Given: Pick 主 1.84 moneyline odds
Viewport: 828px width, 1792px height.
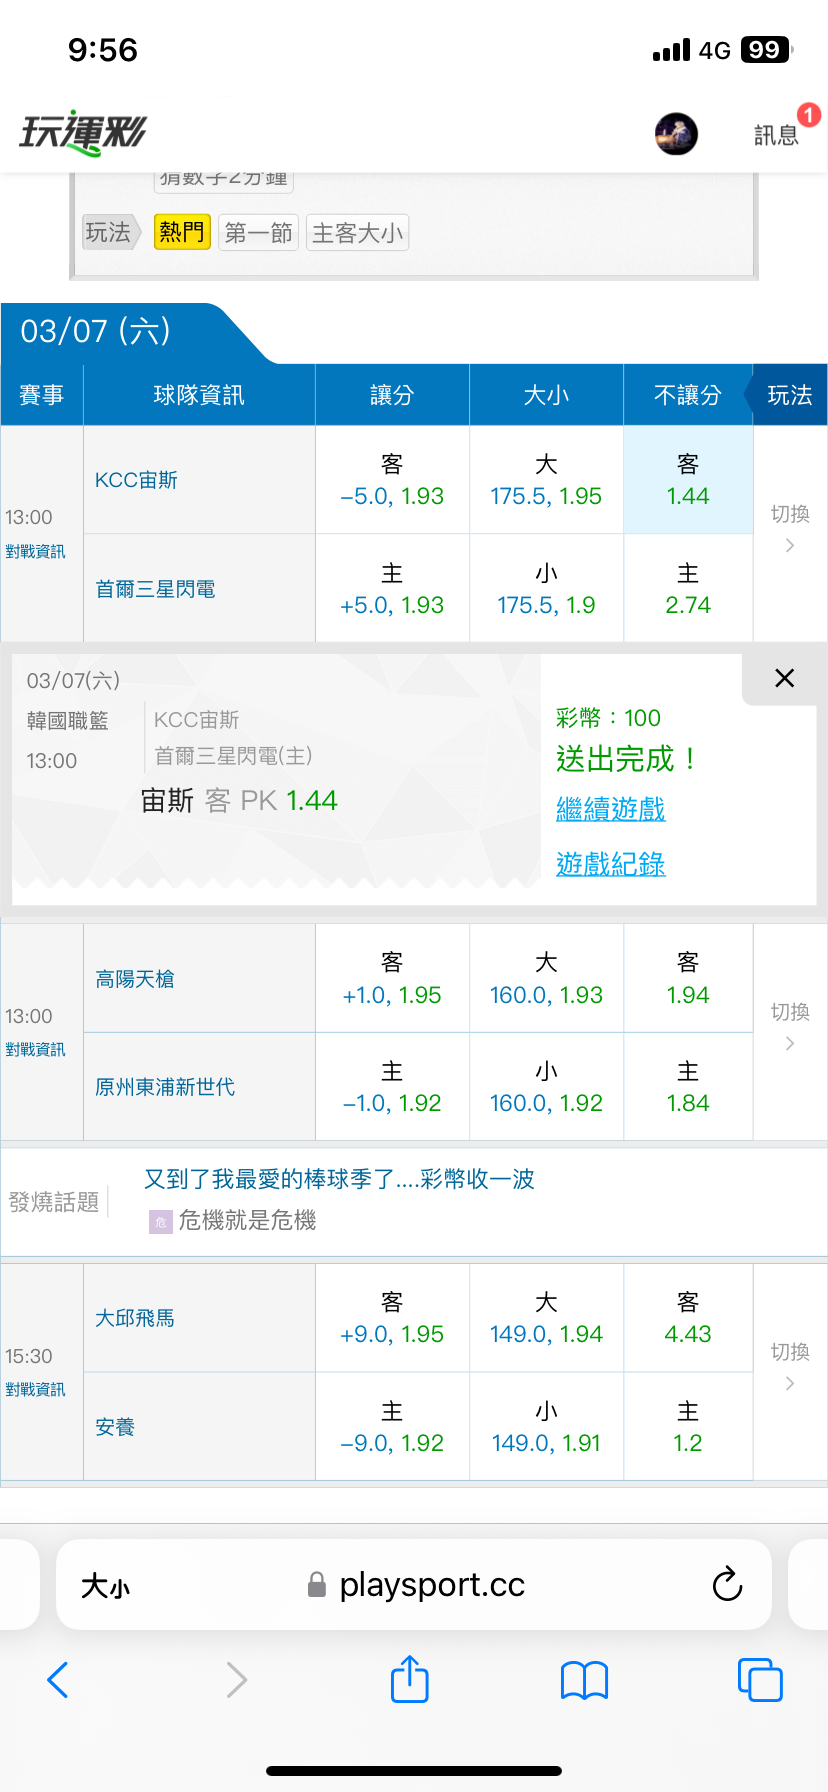Looking at the screenshot, I should (x=688, y=1087).
